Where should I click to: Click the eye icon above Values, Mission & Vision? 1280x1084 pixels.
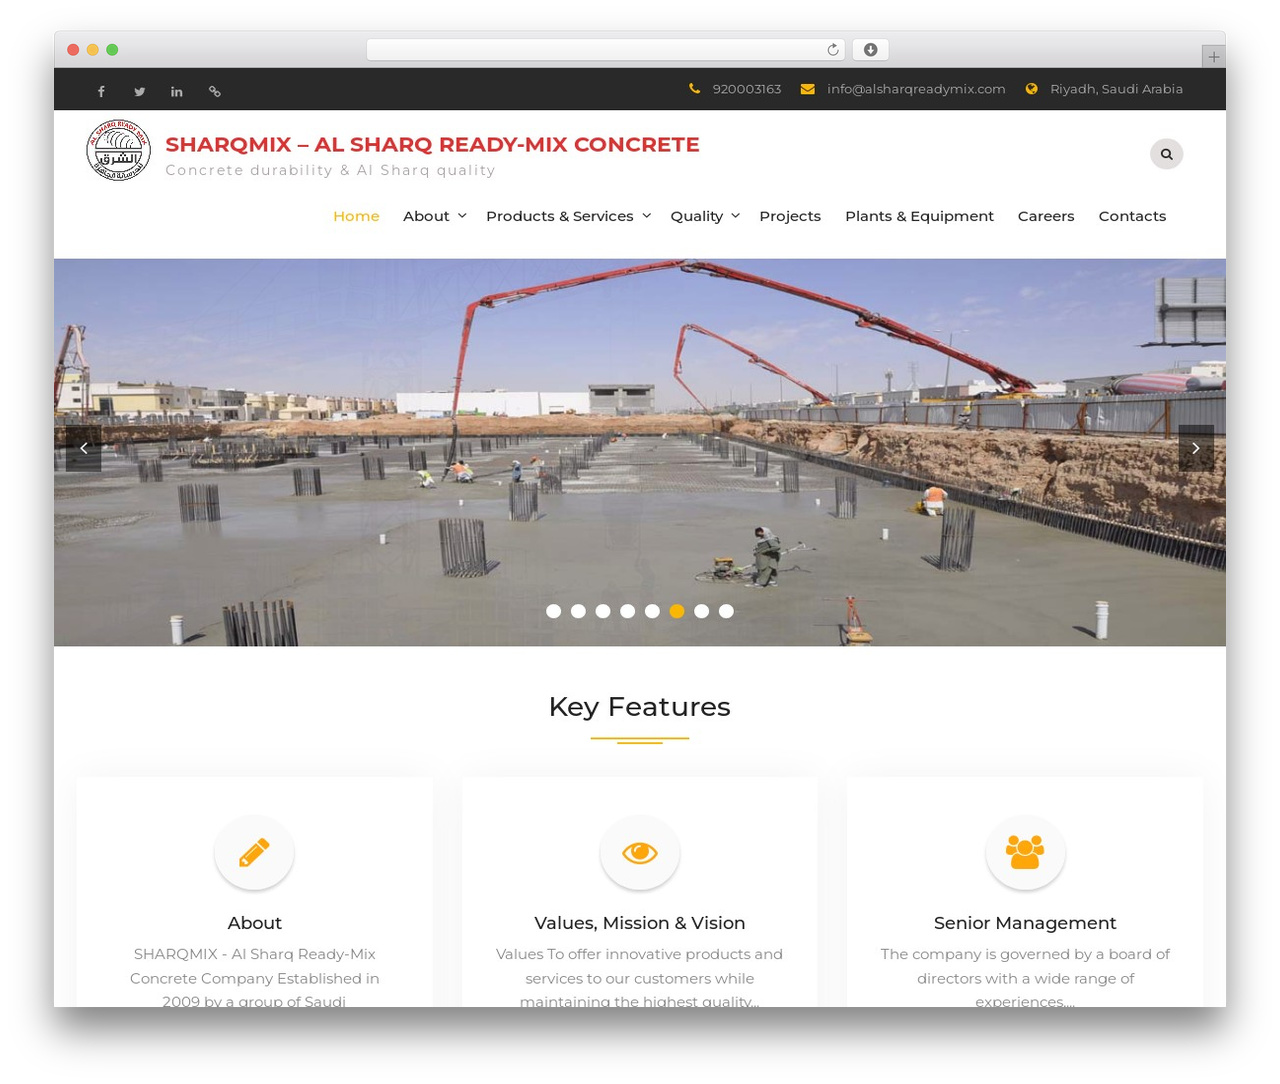pyautogui.click(x=640, y=852)
